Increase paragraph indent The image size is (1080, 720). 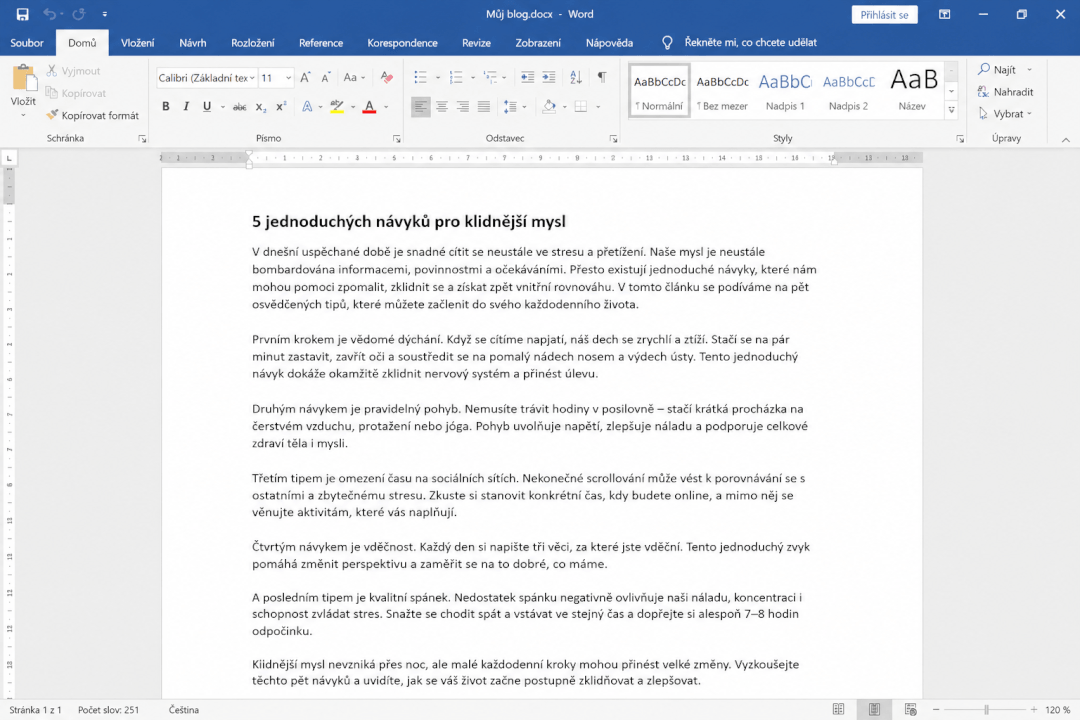549,77
